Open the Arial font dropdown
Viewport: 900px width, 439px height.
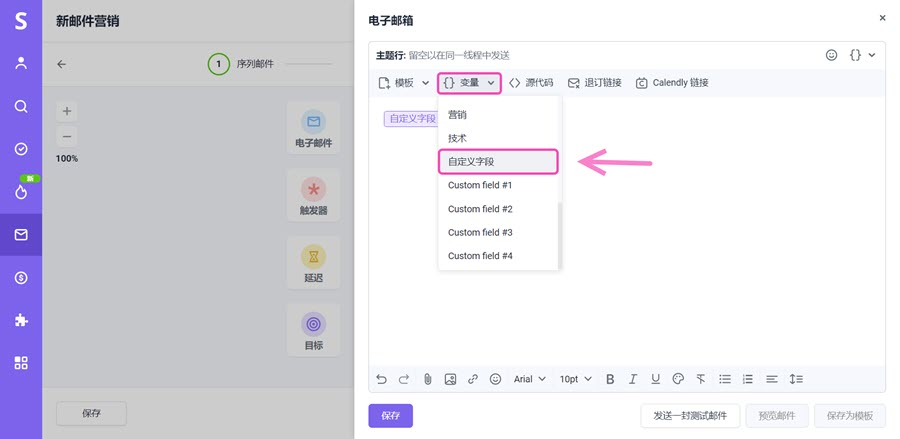pyautogui.click(x=530, y=379)
